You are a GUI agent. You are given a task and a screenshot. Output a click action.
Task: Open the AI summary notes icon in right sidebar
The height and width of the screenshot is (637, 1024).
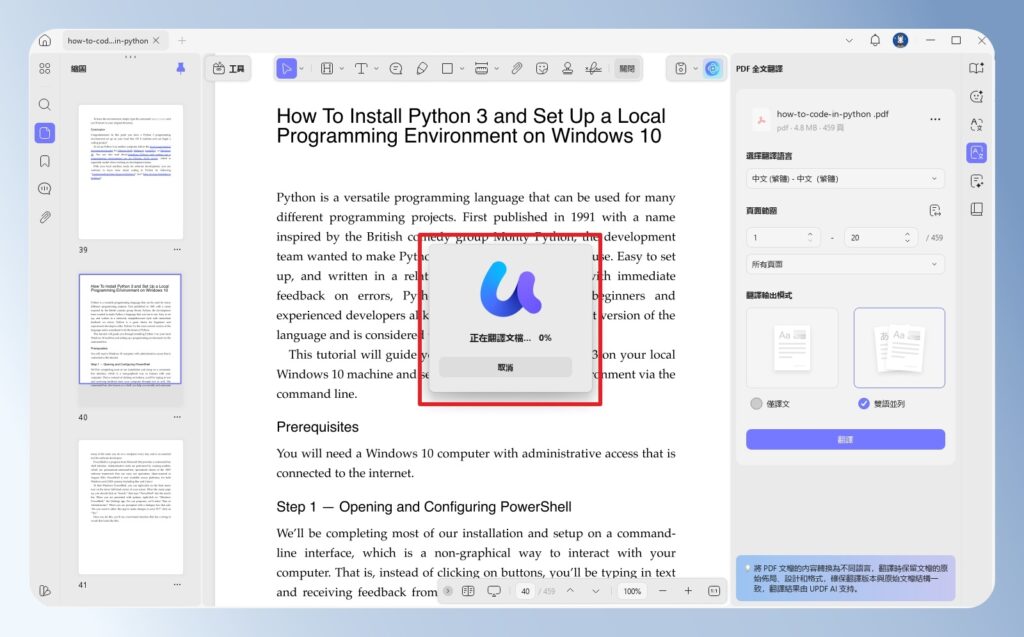[x=976, y=181]
